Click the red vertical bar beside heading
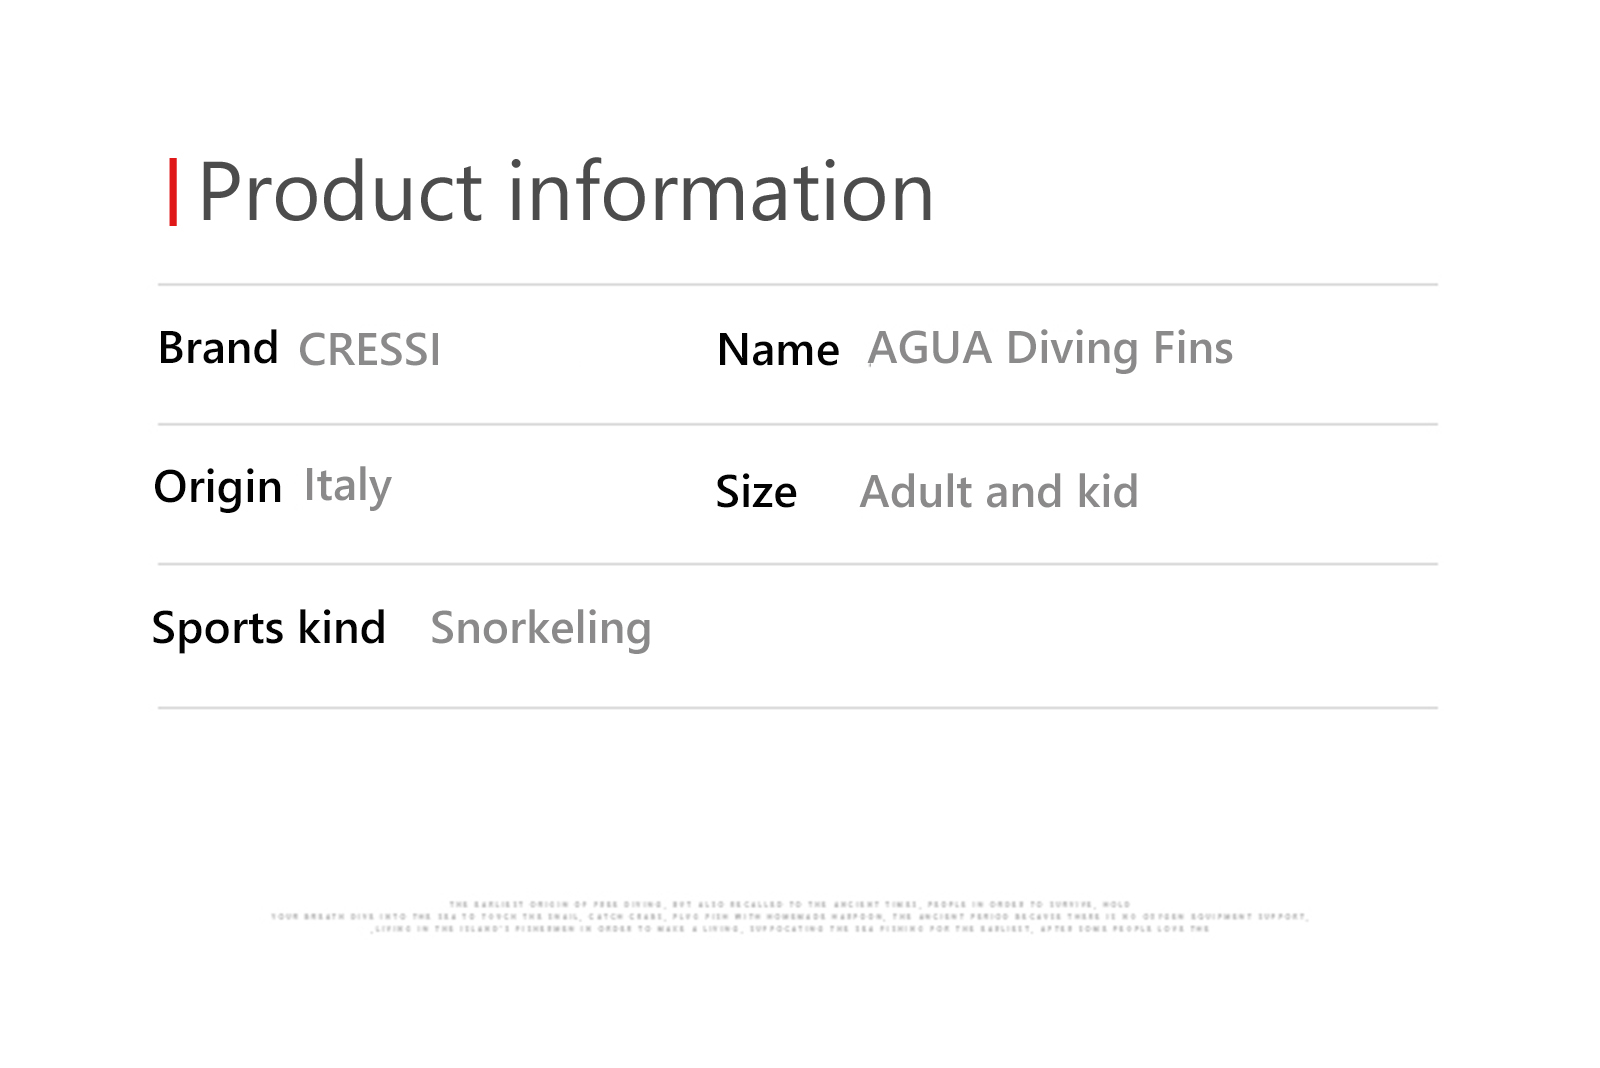Viewport: 1600px width, 1068px height. click(173, 192)
